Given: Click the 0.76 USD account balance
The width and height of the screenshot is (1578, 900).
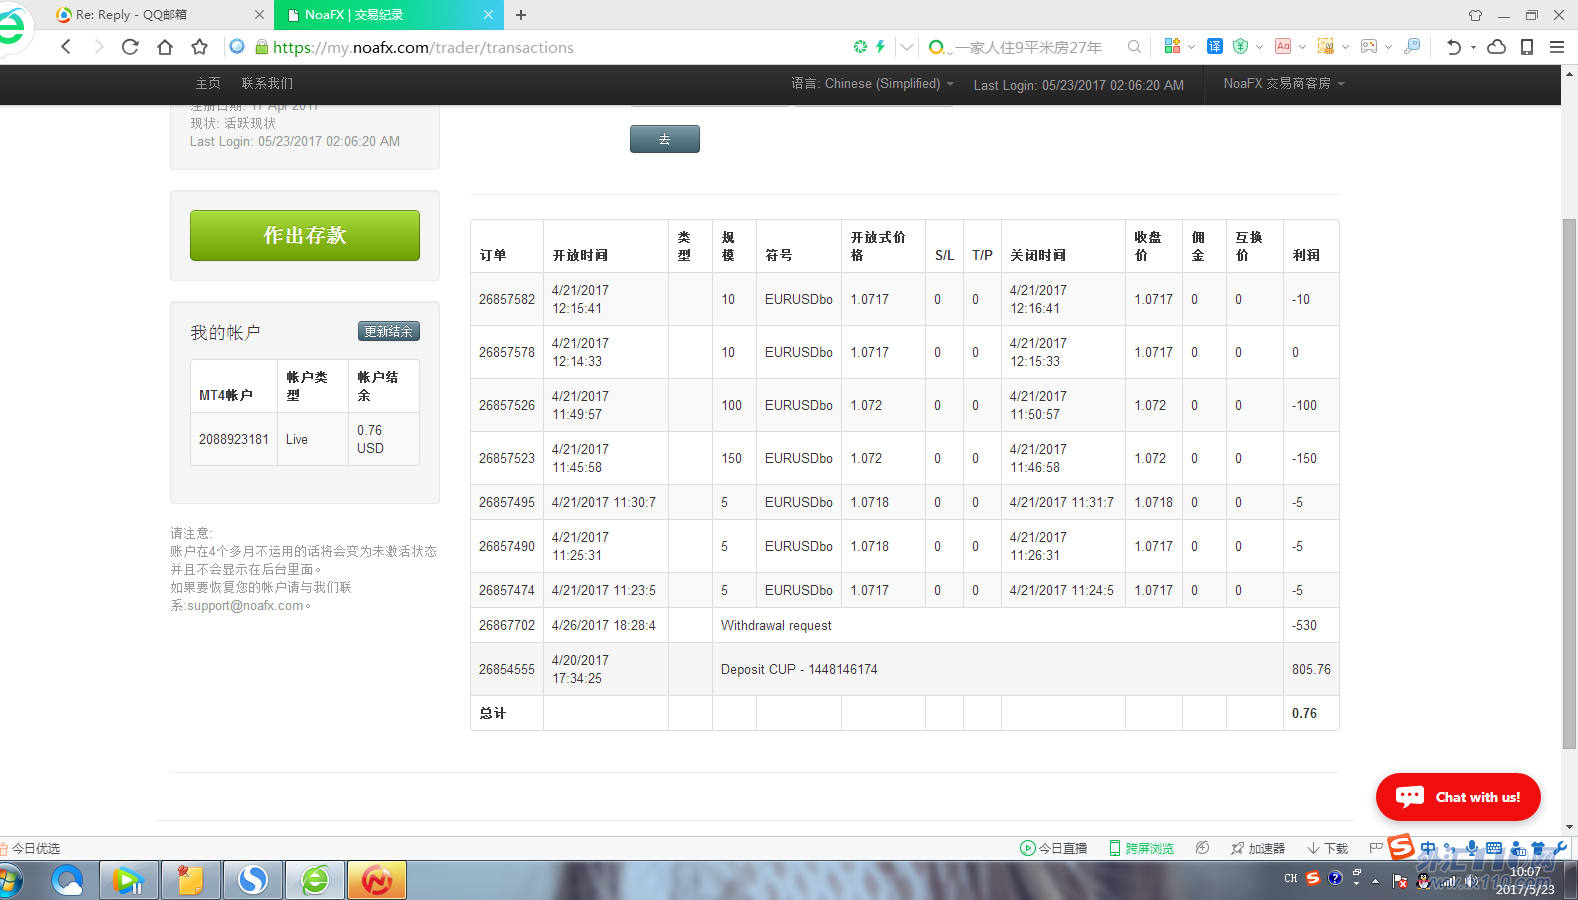Looking at the screenshot, I should coord(370,439).
